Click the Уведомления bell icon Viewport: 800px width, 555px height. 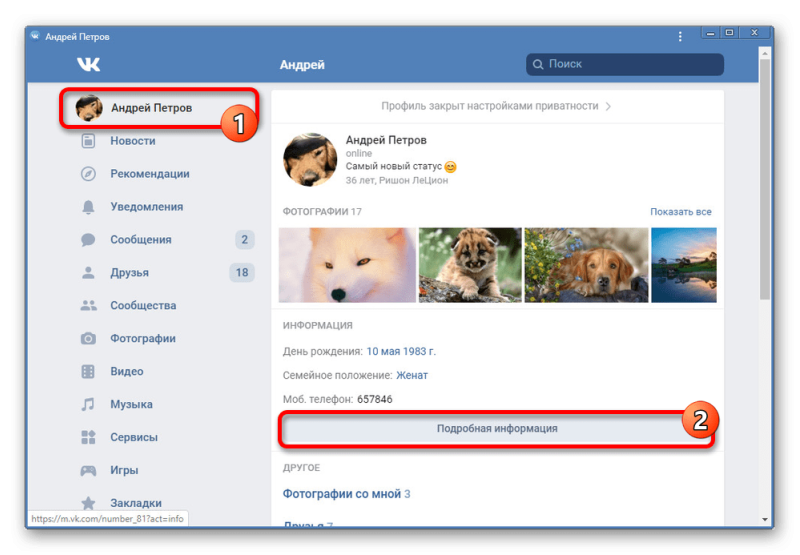88,207
